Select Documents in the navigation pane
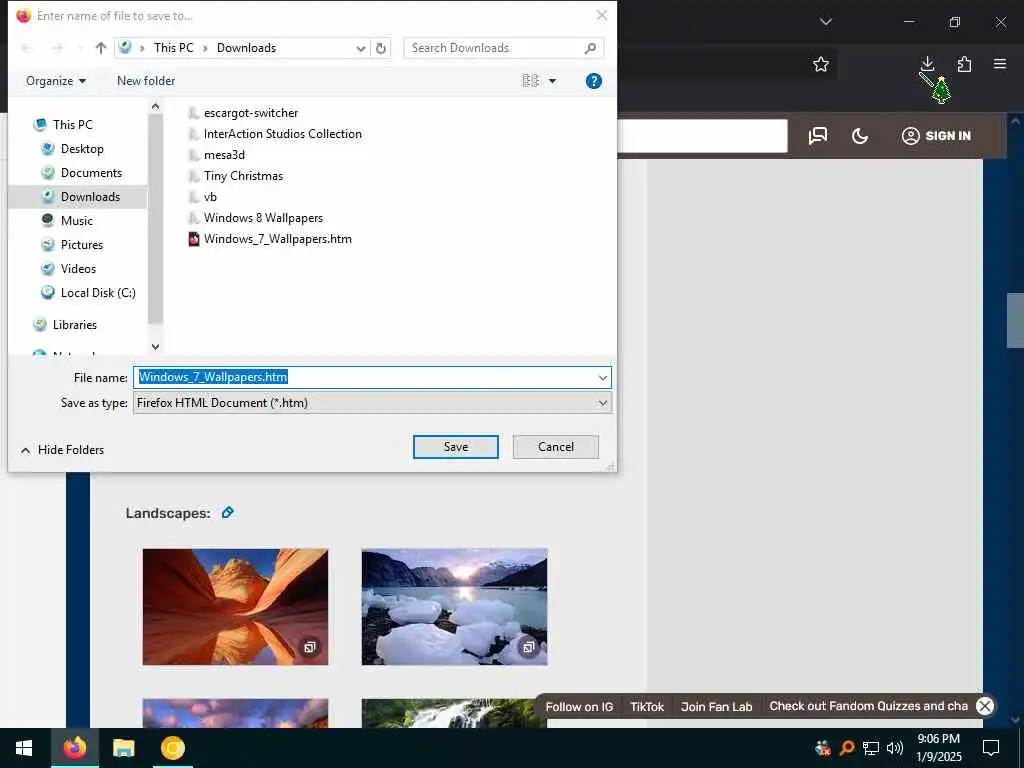The height and width of the screenshot is (768, 1024). (91, 173)
